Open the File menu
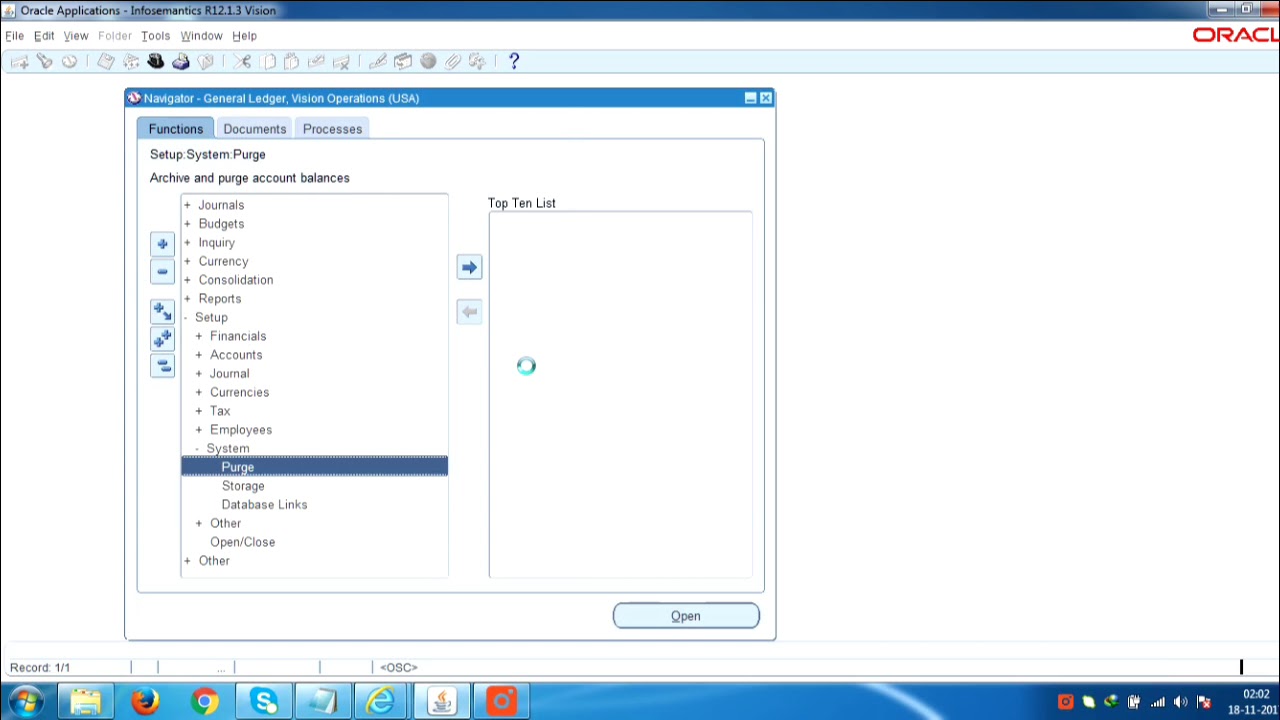Screen dimensions: 1280x720 [x=14, y=36]
